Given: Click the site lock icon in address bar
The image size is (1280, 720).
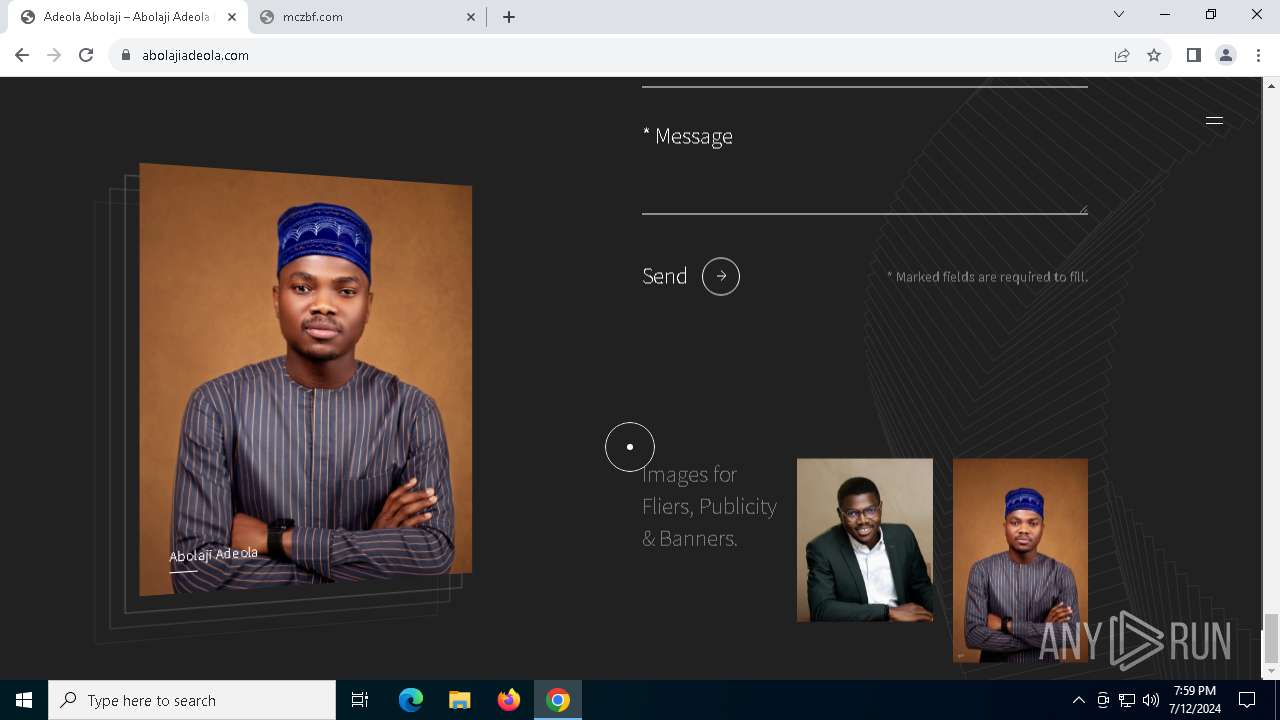Looking at the screenshot, I should [126, 55].
